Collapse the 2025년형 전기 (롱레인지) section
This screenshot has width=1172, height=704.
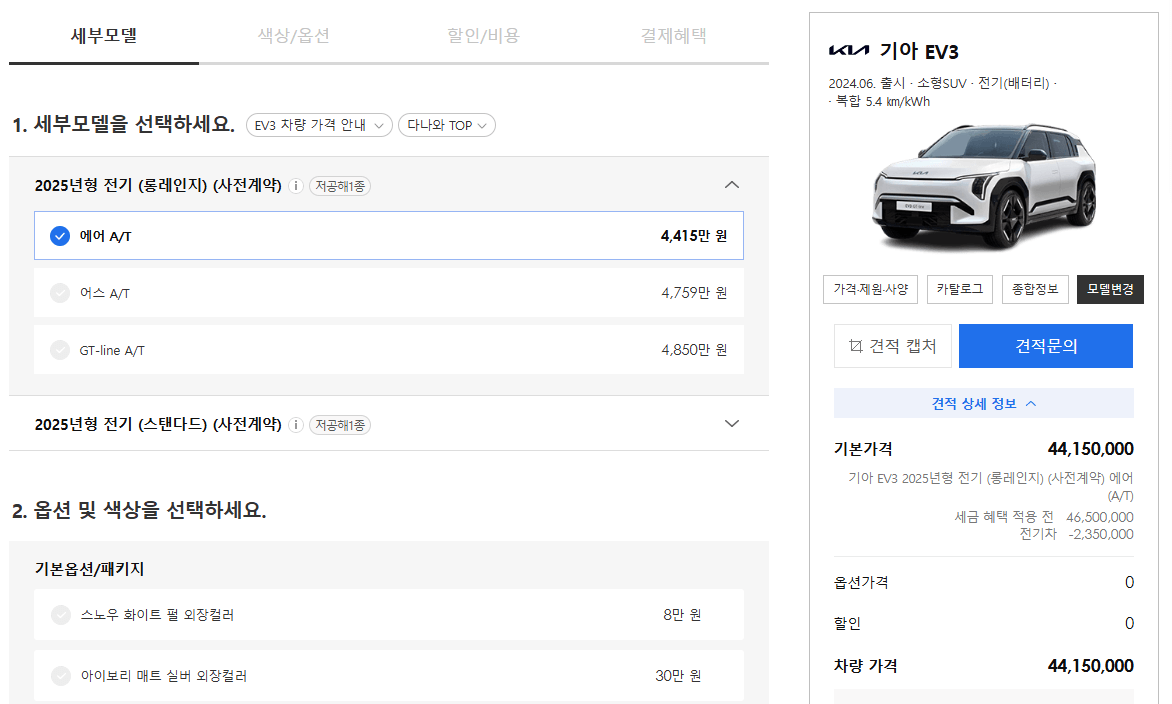732,185
